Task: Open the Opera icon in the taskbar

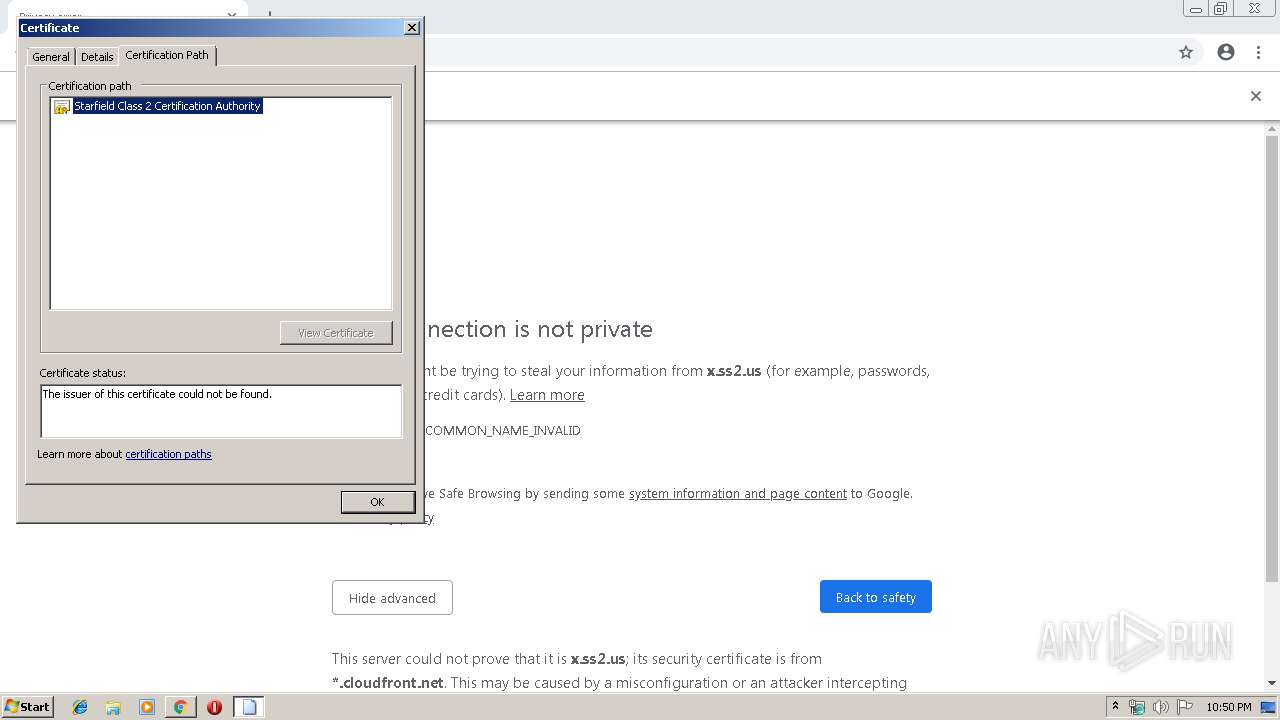Action: (x=214, y=707)
